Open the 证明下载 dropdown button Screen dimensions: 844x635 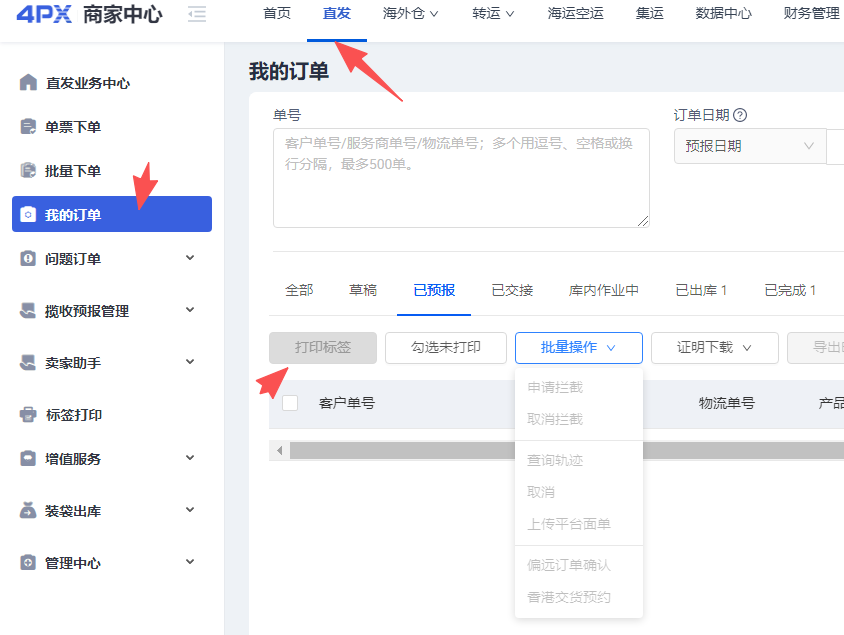714,348
